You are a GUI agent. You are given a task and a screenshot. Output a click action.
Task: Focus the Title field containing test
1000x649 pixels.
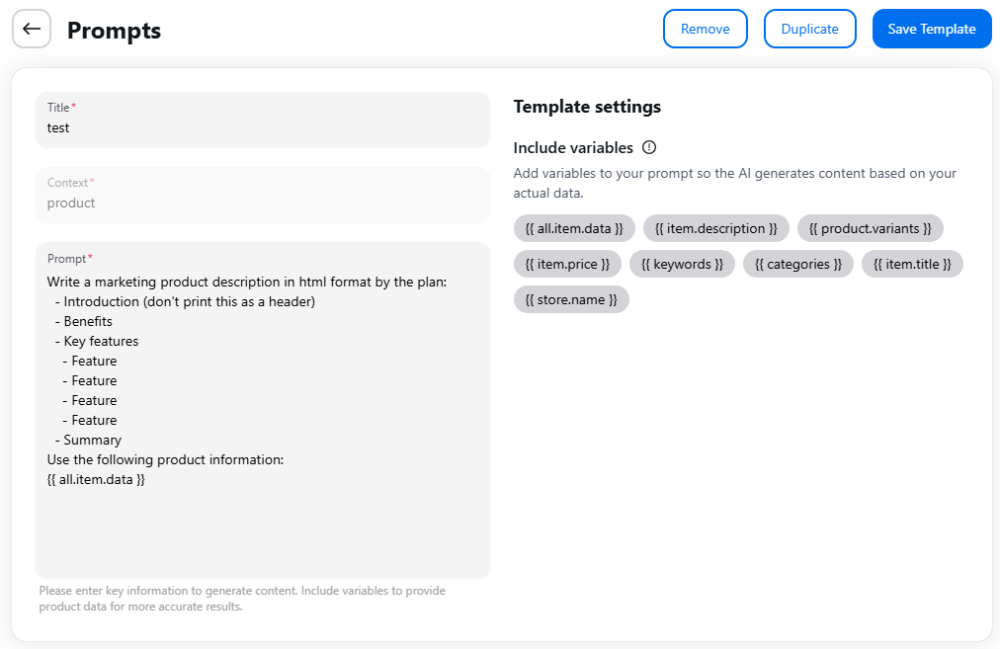pyautogui.click(x=263, y=120)
